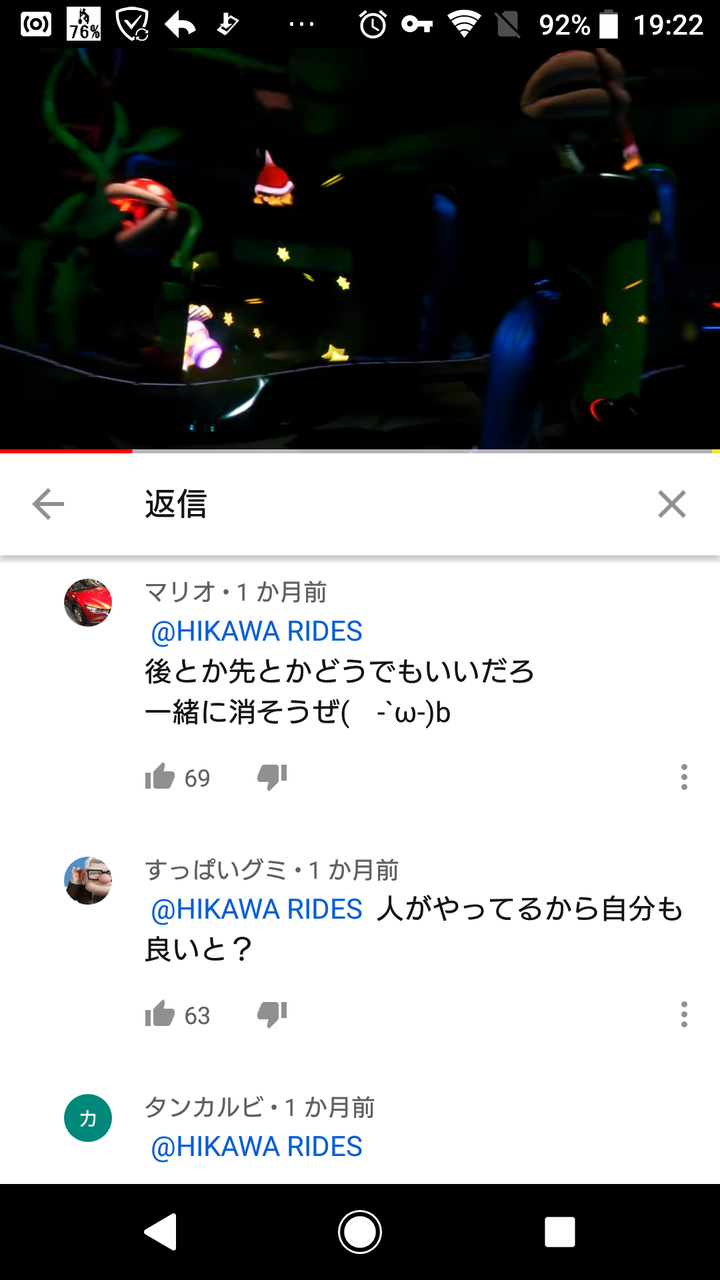
Task: Tap the Android home circle button
Action: (360, 1232)
